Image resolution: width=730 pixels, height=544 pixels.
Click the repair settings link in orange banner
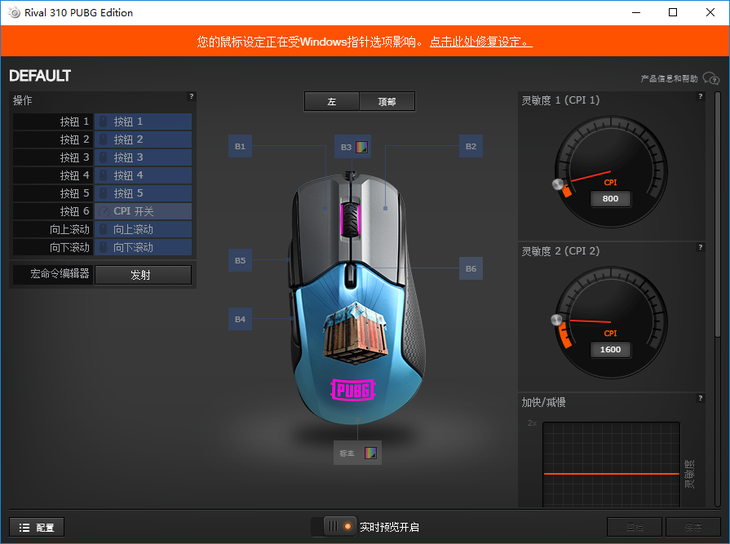[x=480, y=42]
